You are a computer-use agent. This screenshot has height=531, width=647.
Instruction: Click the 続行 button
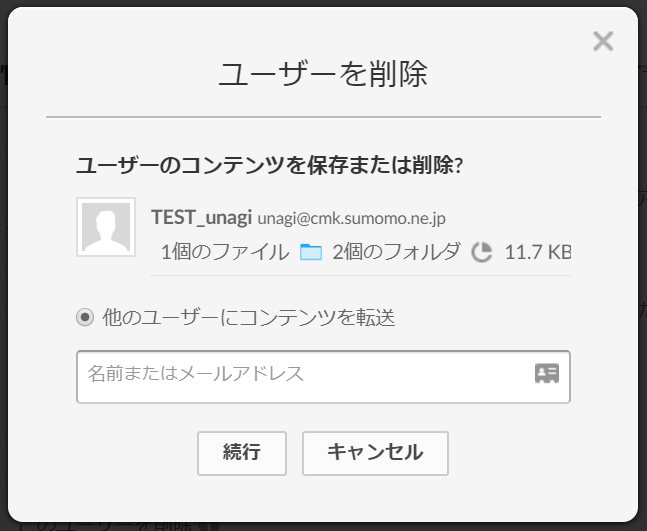click(x=242, y=453)
